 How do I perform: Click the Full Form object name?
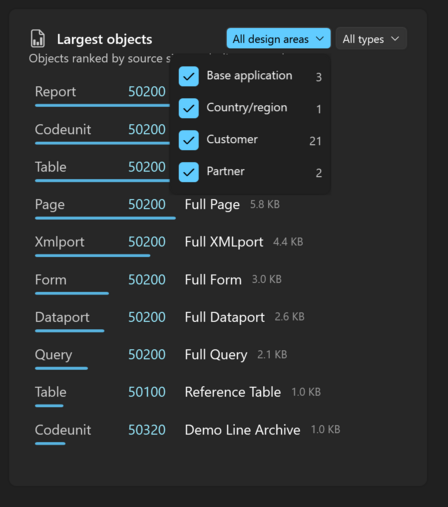pyautogui.click(x=213, y=280)
